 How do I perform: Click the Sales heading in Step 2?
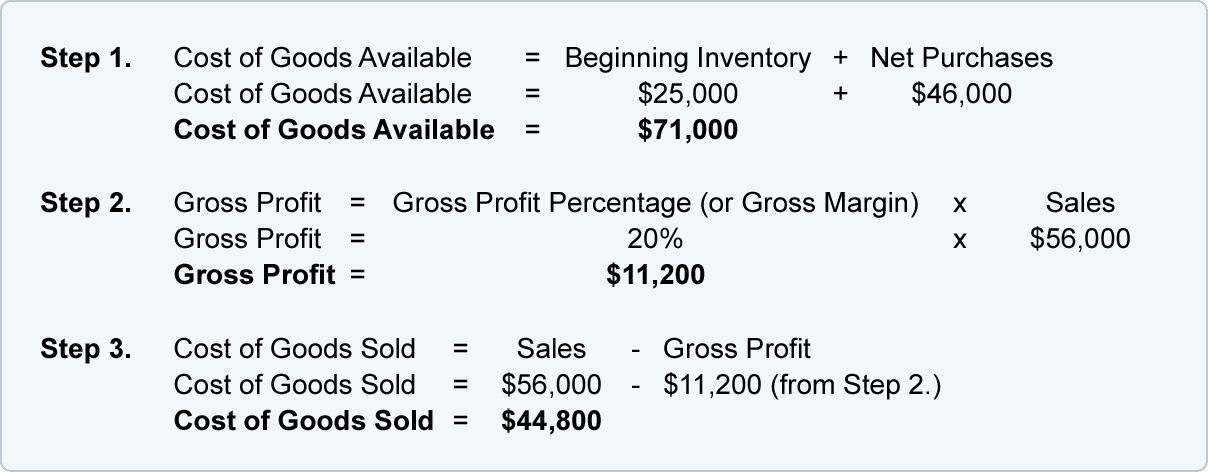[x=1080, y=205]
